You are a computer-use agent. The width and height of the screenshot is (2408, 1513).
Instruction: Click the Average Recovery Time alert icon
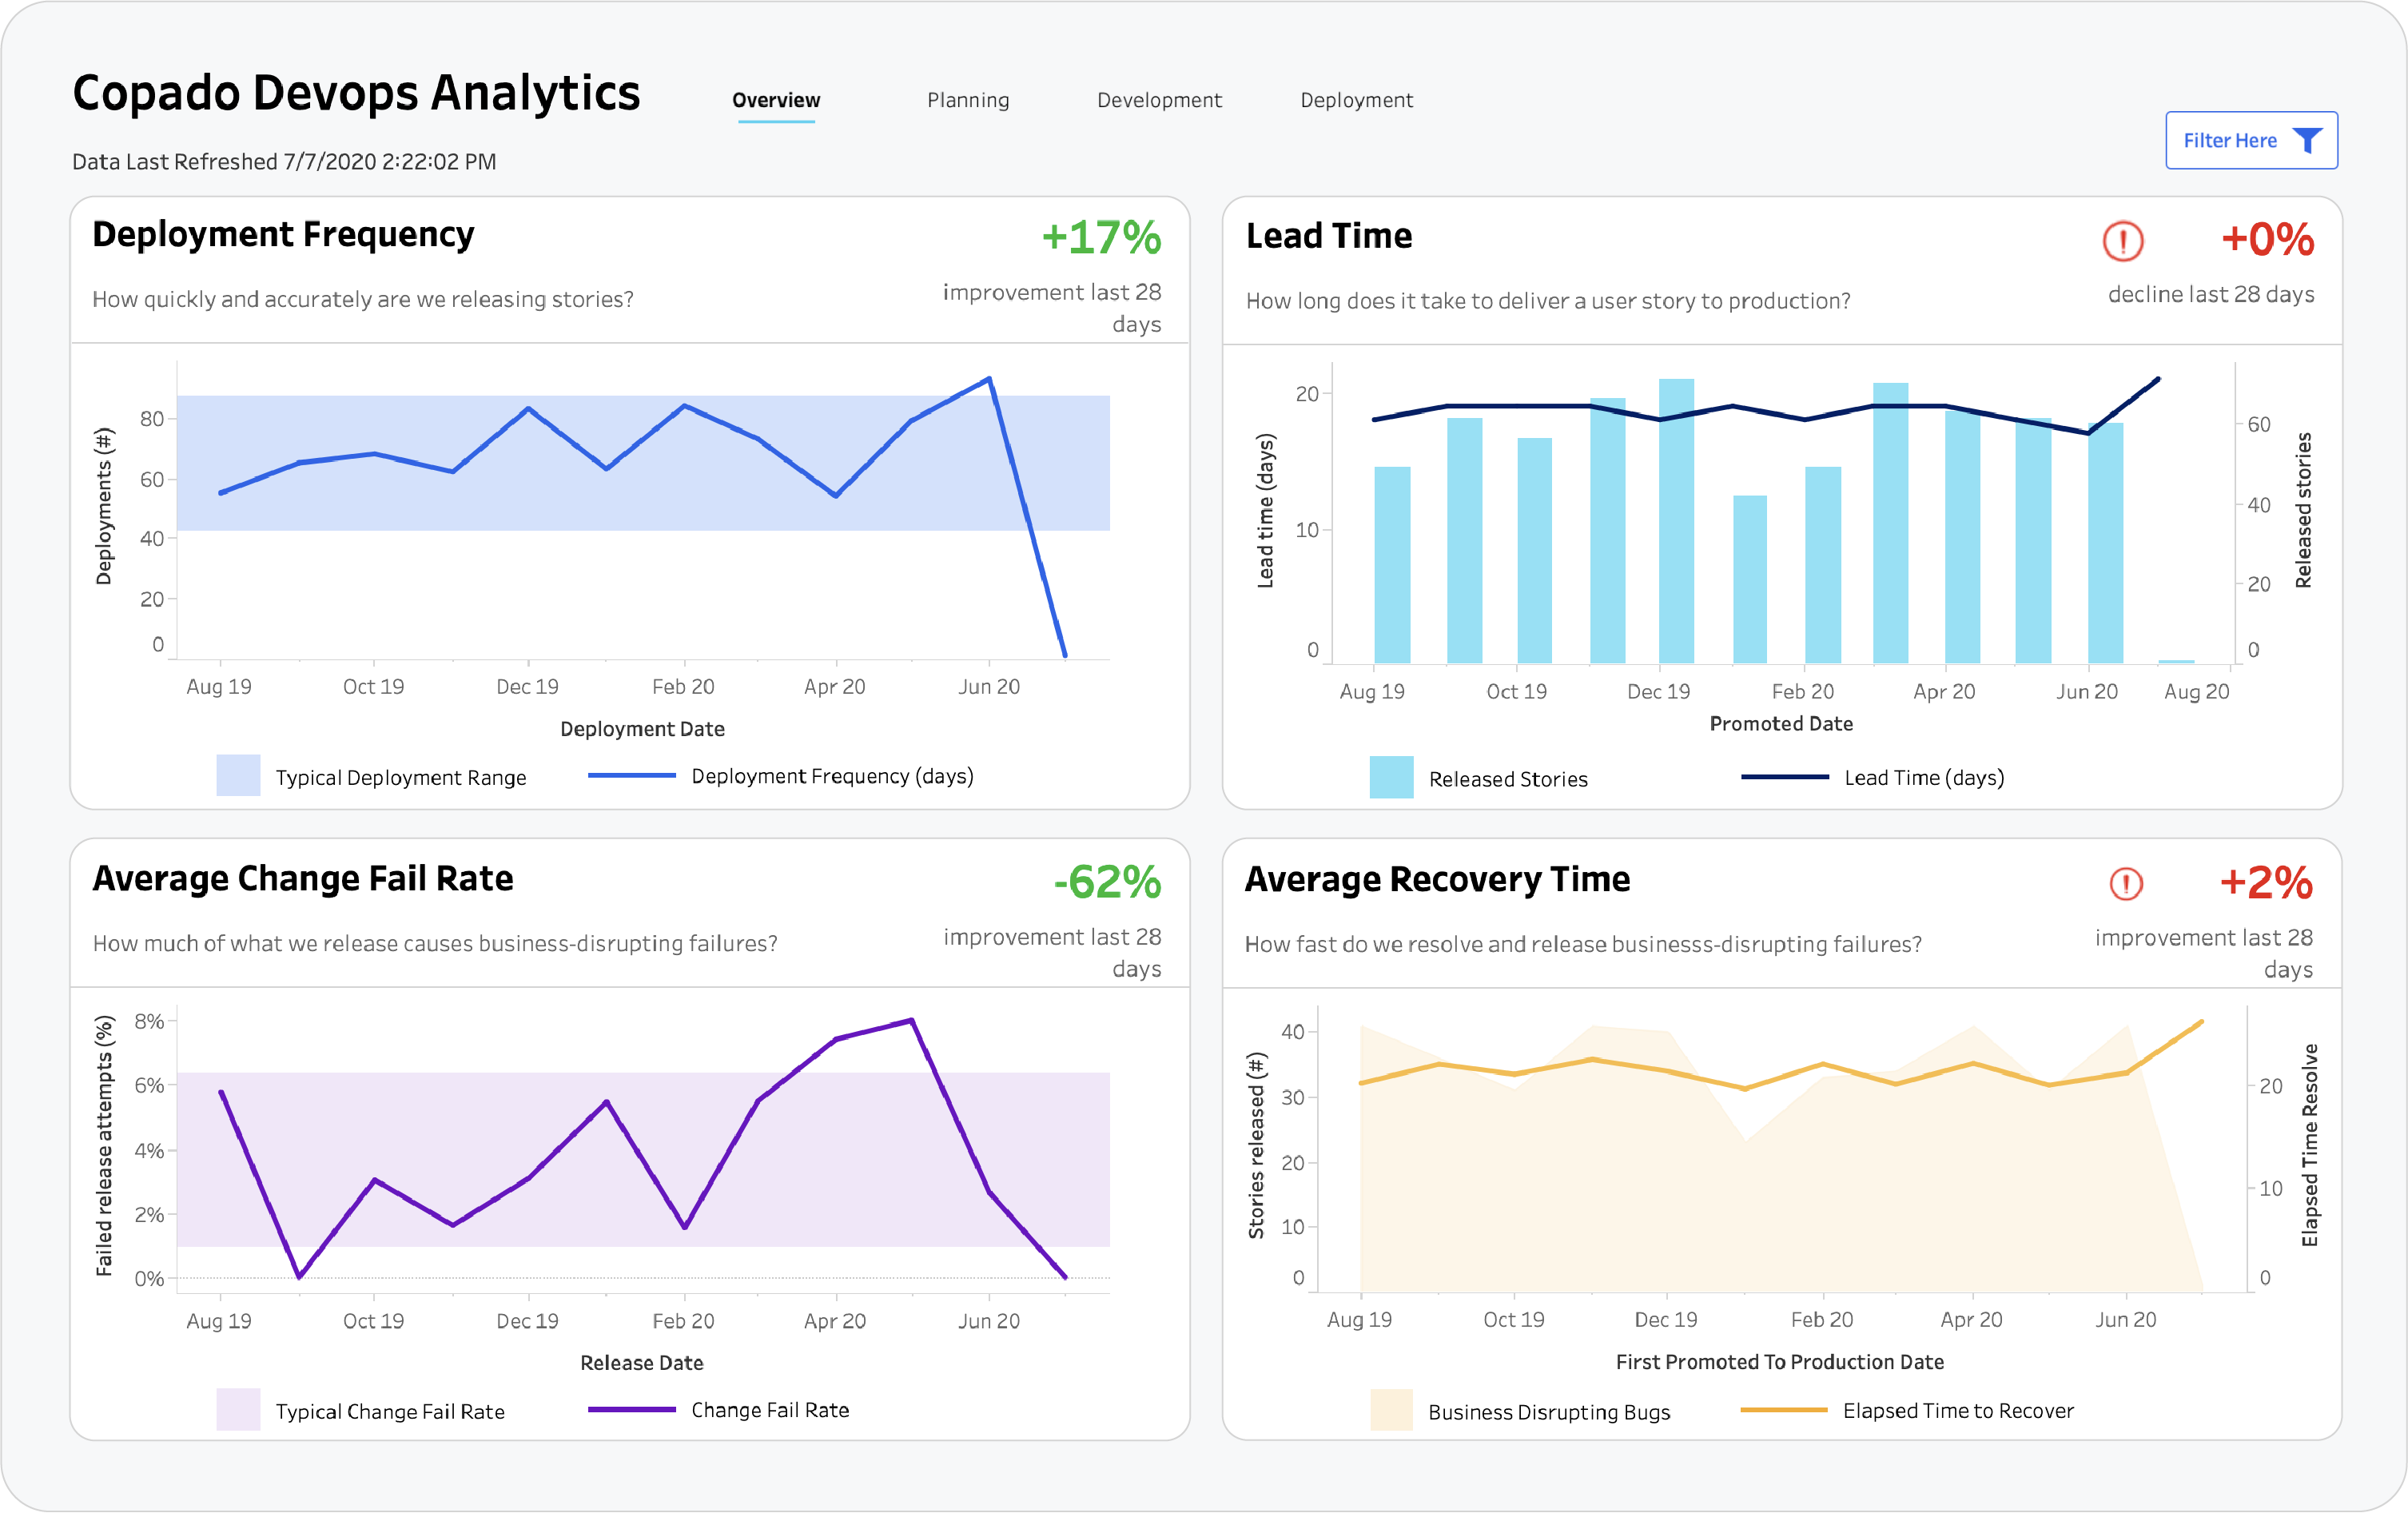pos(2126,884)
